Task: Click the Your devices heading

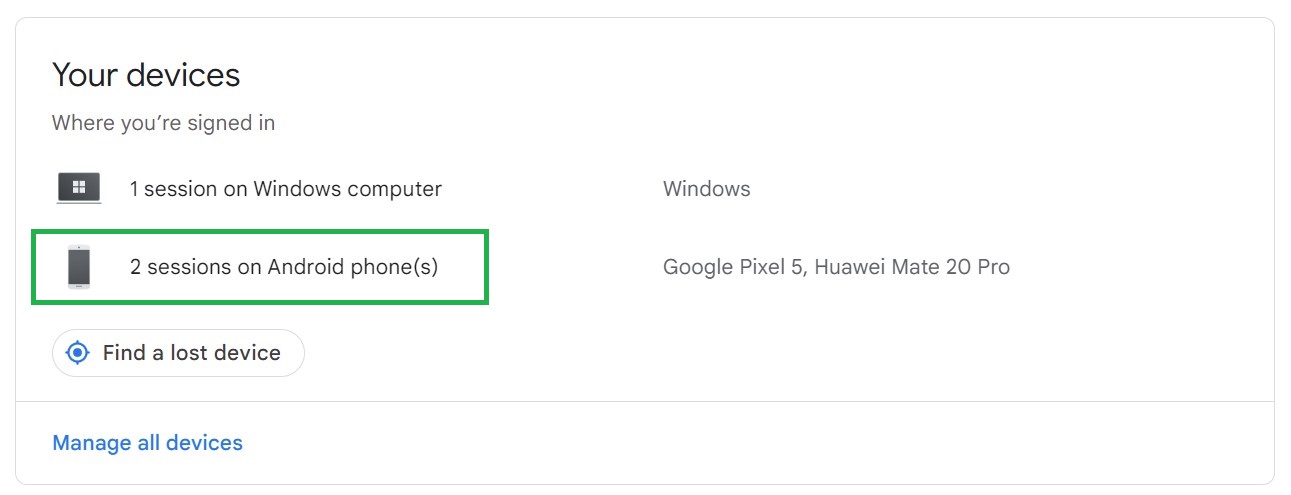Action: 146,75
